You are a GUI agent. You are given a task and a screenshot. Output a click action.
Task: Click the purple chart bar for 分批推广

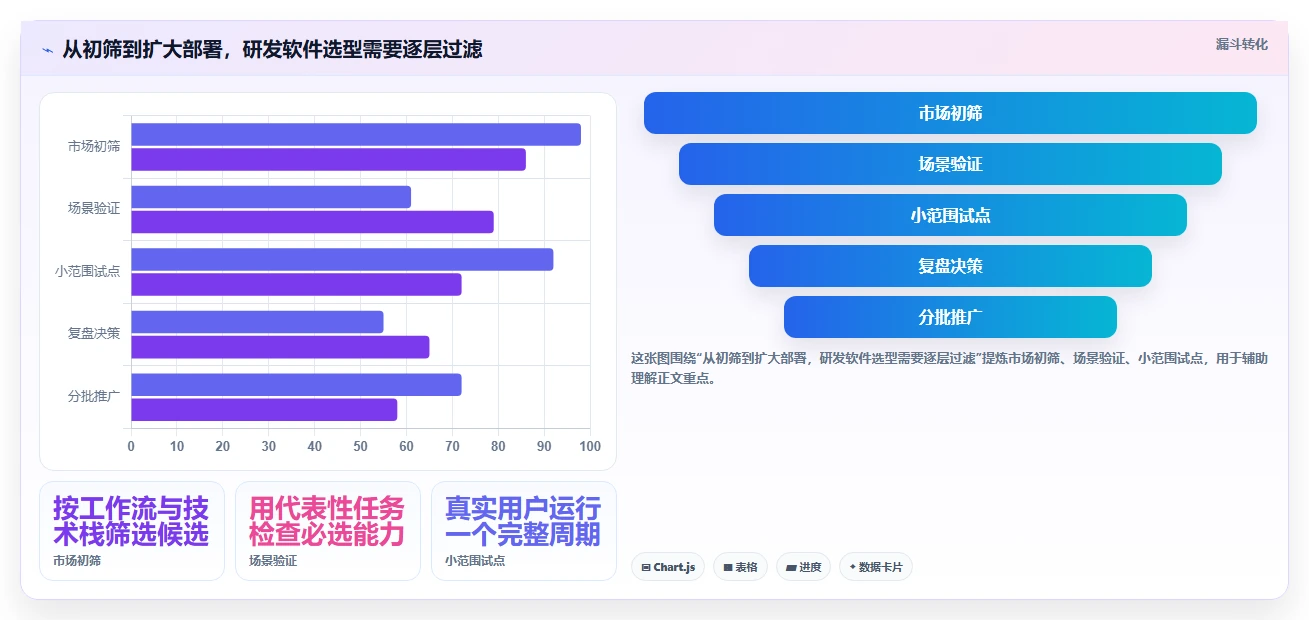point(264,409)
